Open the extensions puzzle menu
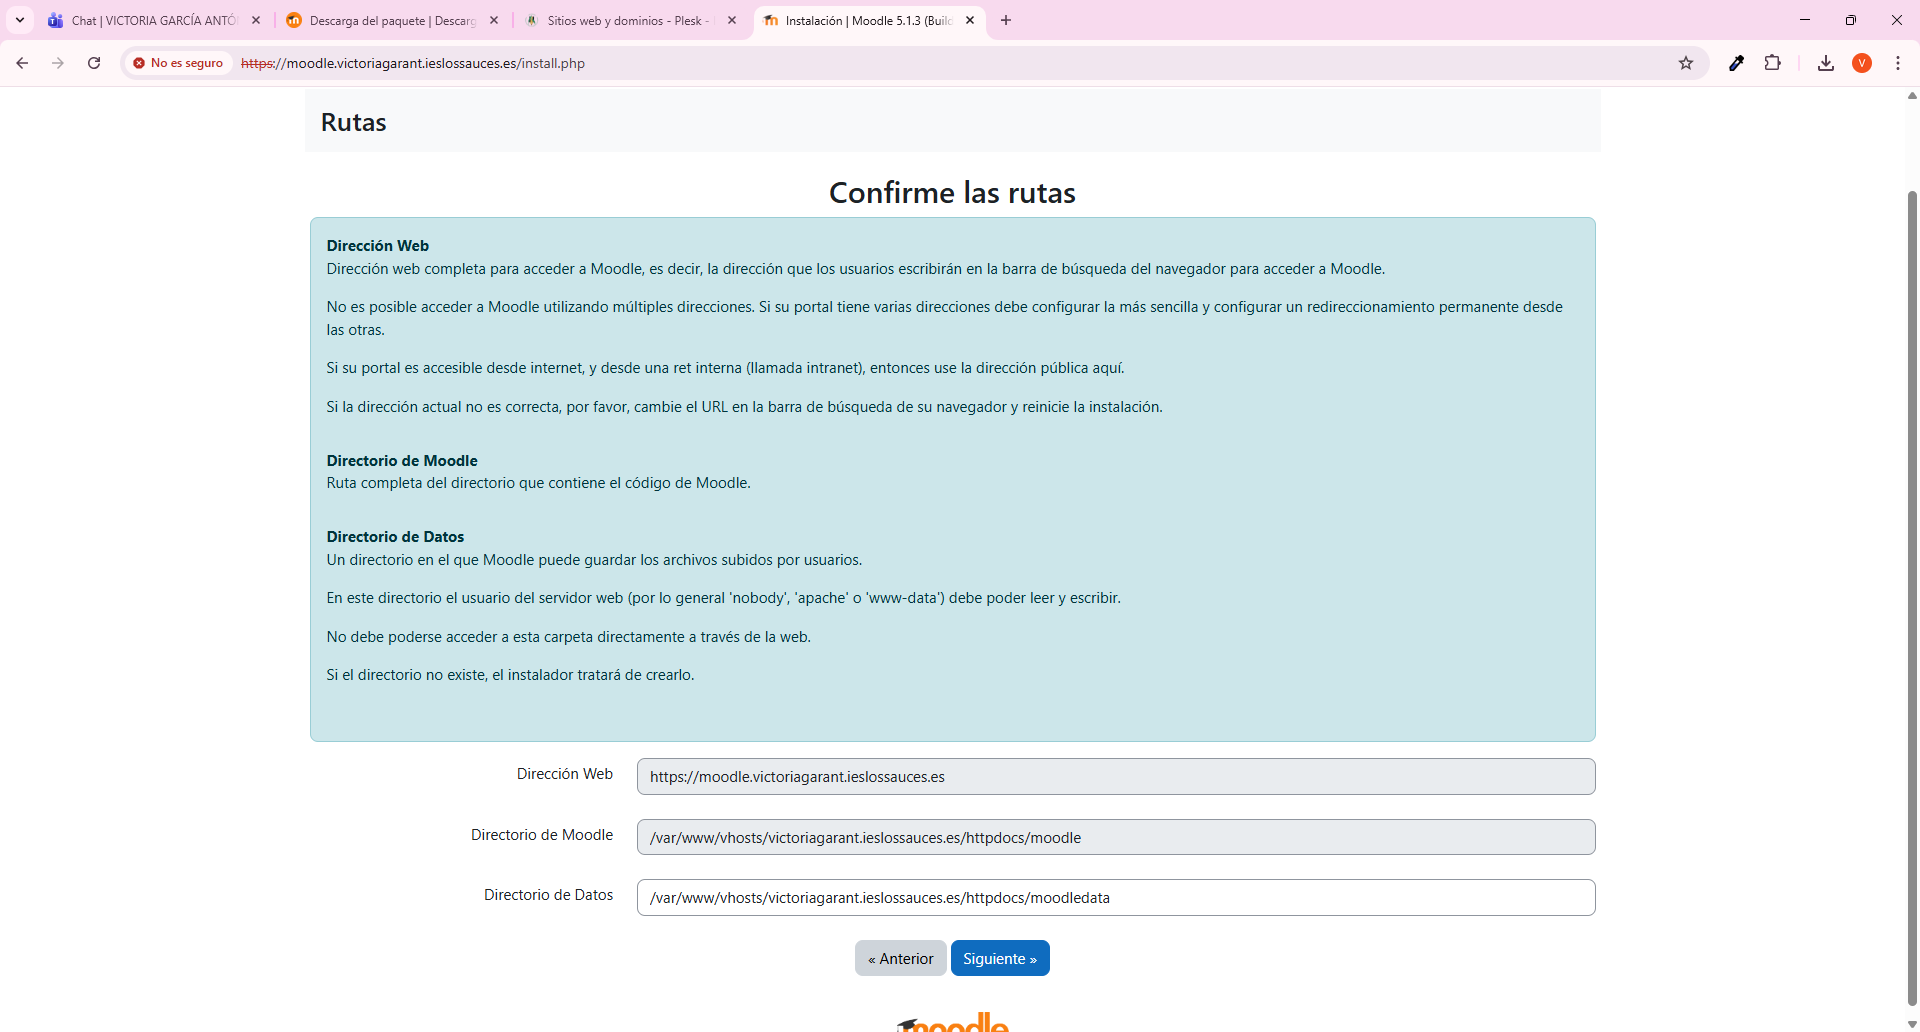This screenshot has height=1032, width=1920. coord(1772,63)
